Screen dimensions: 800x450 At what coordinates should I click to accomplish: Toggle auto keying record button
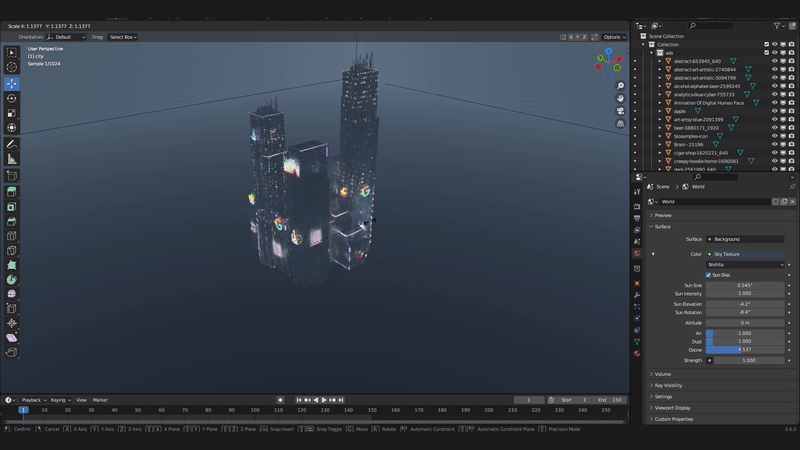pyautogui.click(x=280, y=400)
